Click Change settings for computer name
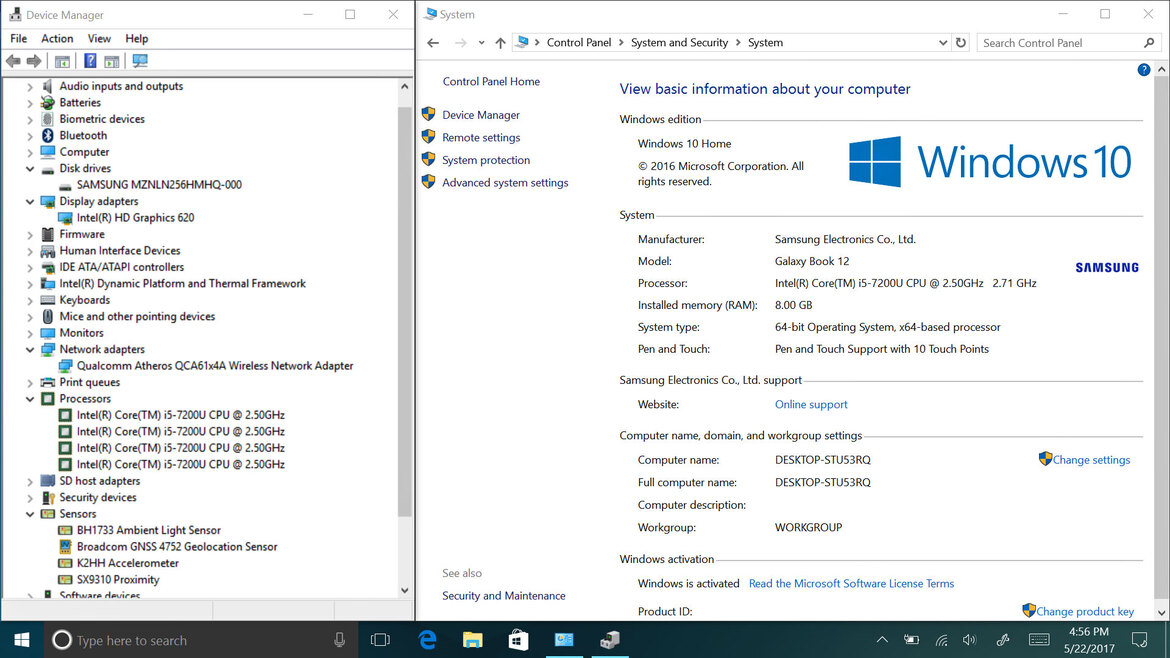The height and width of the screenshot is (658, 1170). point(1091,460)
